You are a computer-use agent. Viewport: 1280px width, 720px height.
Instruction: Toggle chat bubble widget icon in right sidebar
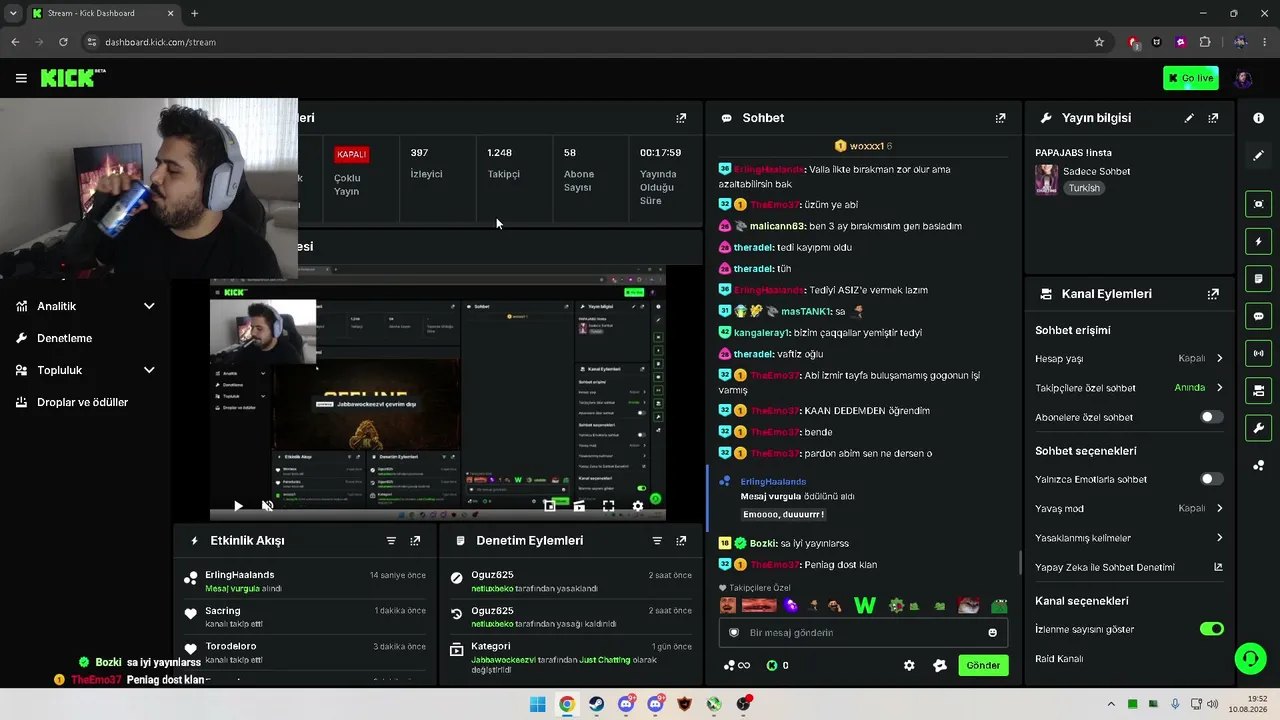click(1258, 316)
